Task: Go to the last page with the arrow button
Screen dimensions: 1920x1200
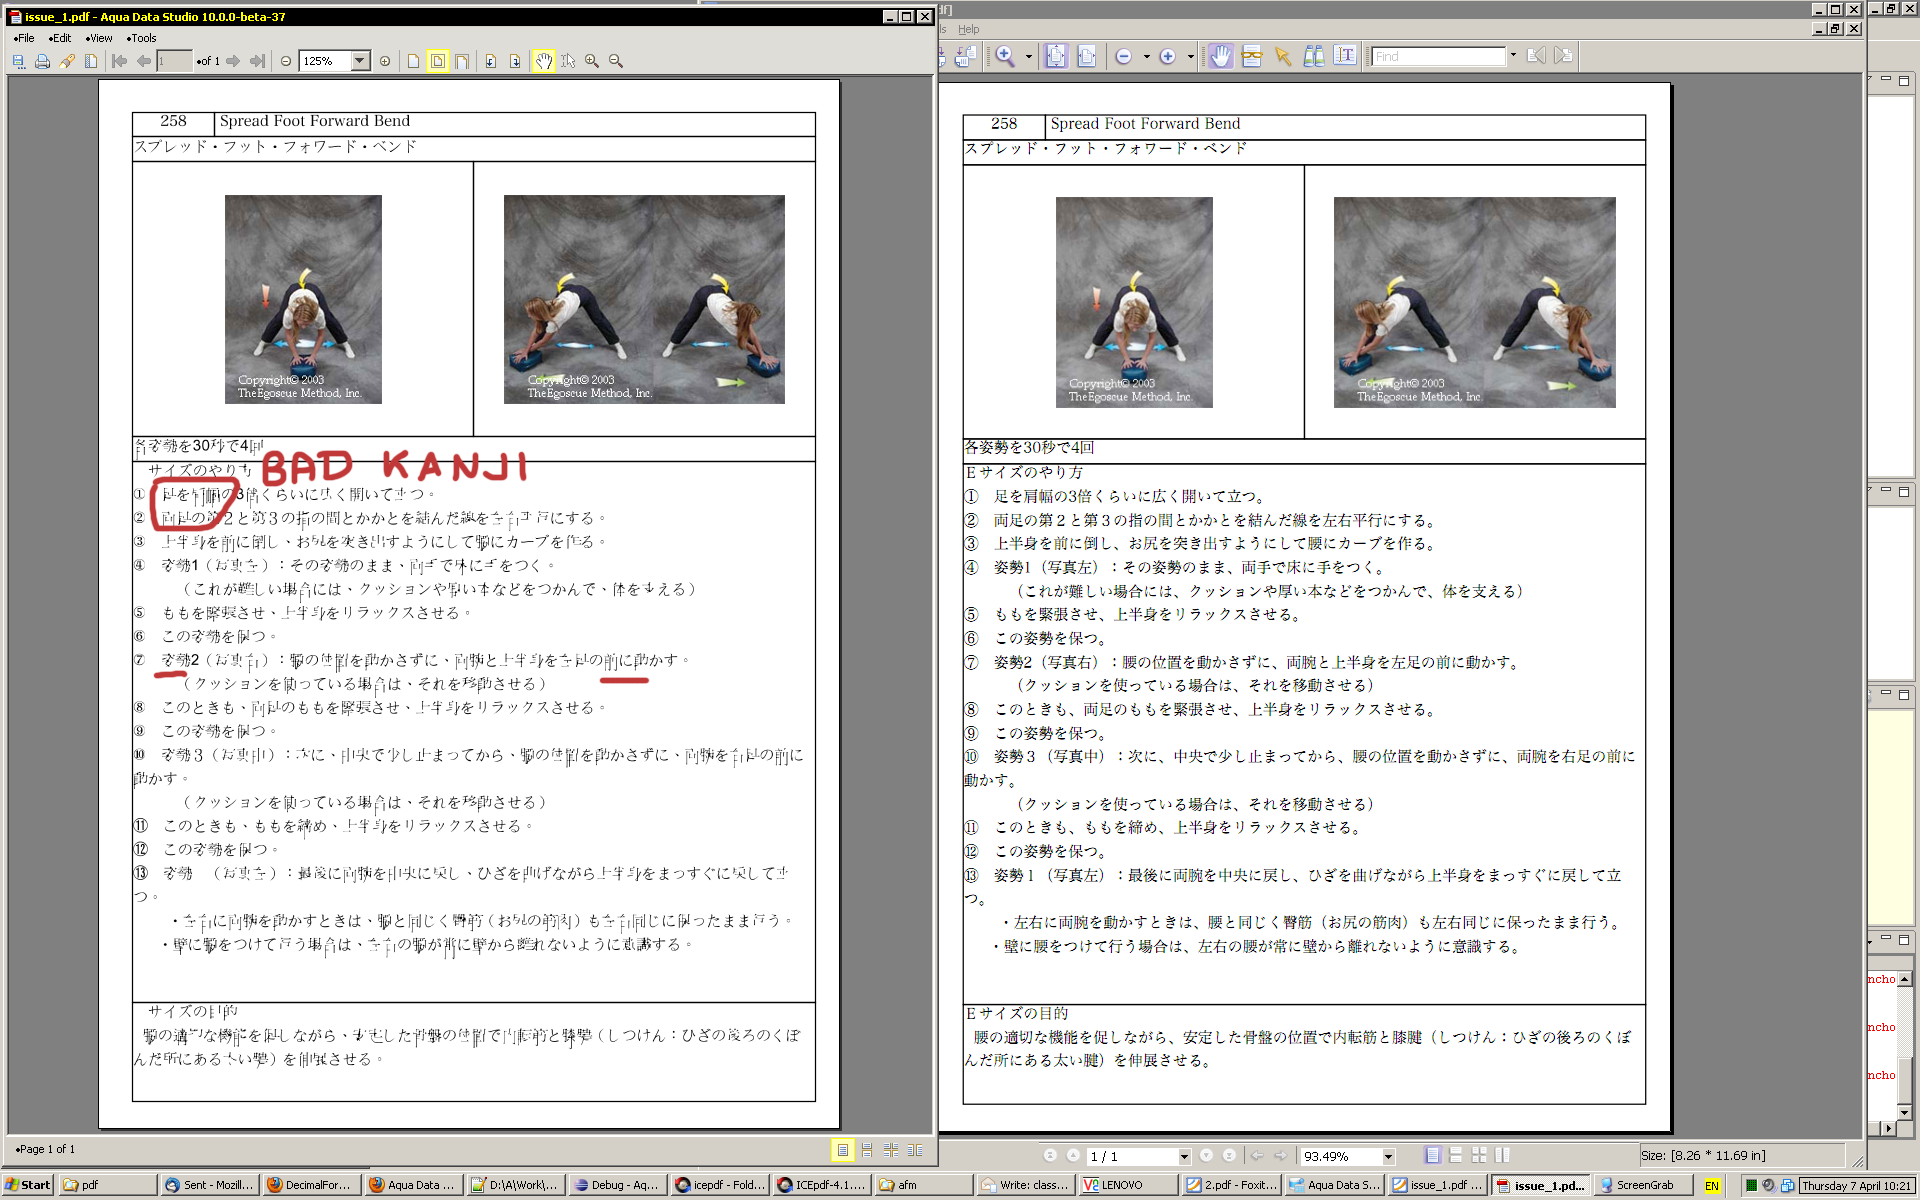Action: (257, 61)
